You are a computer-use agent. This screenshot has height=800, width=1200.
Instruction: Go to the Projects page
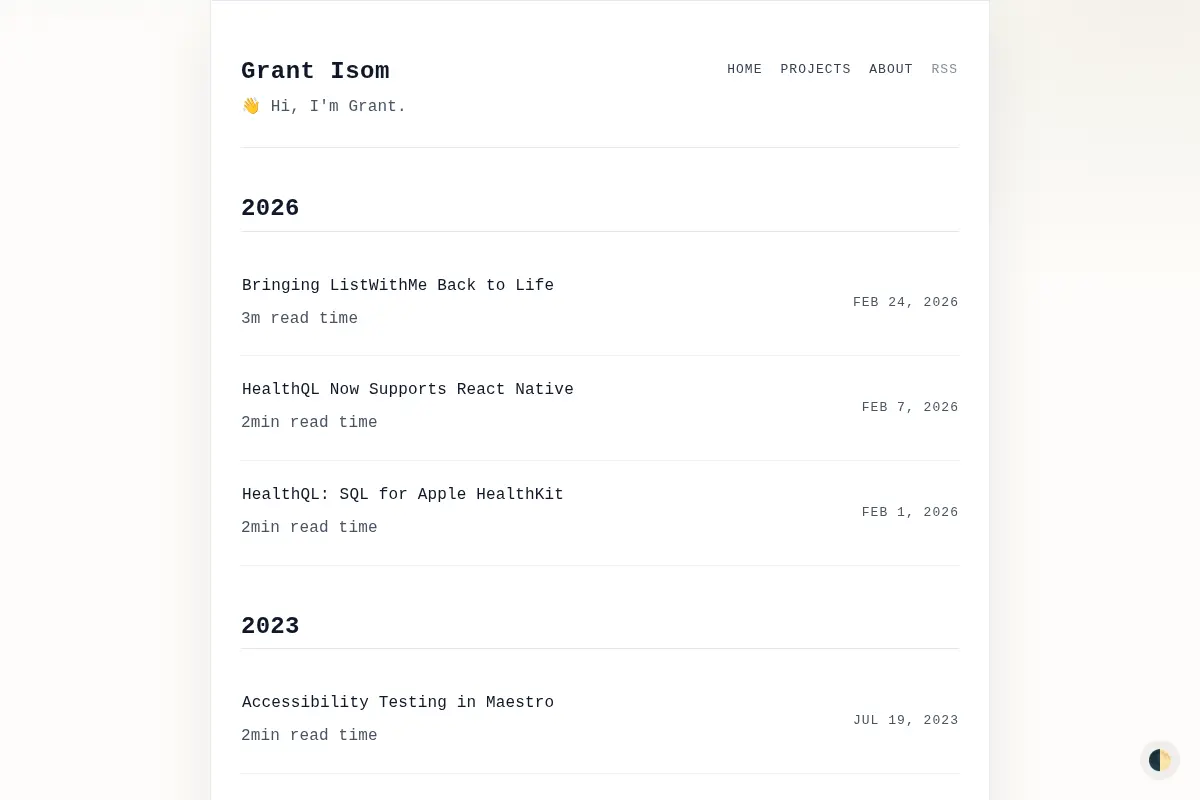815,69
